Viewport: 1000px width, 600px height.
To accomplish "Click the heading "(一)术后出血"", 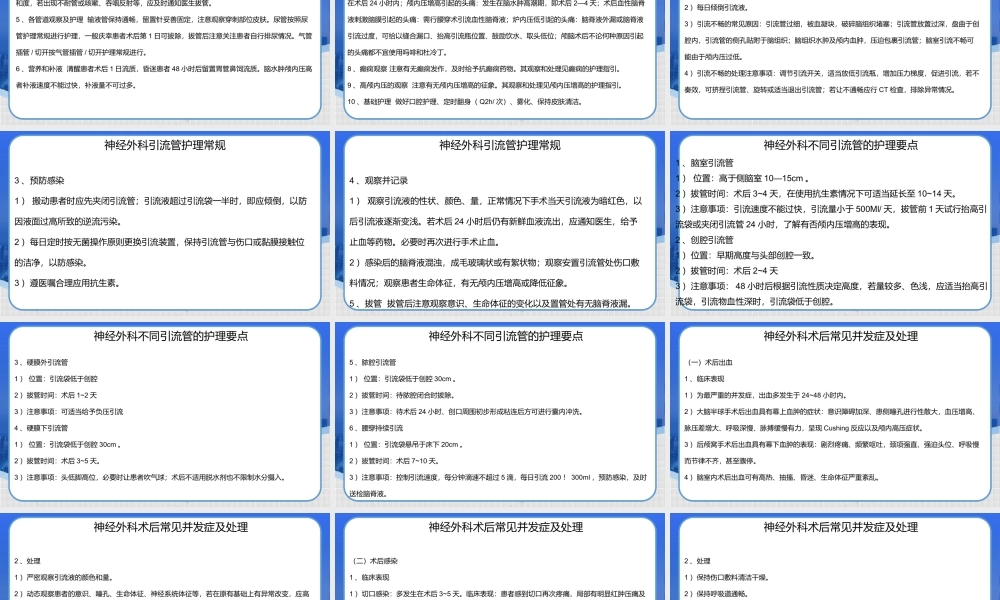I will (x=709, y=362).
